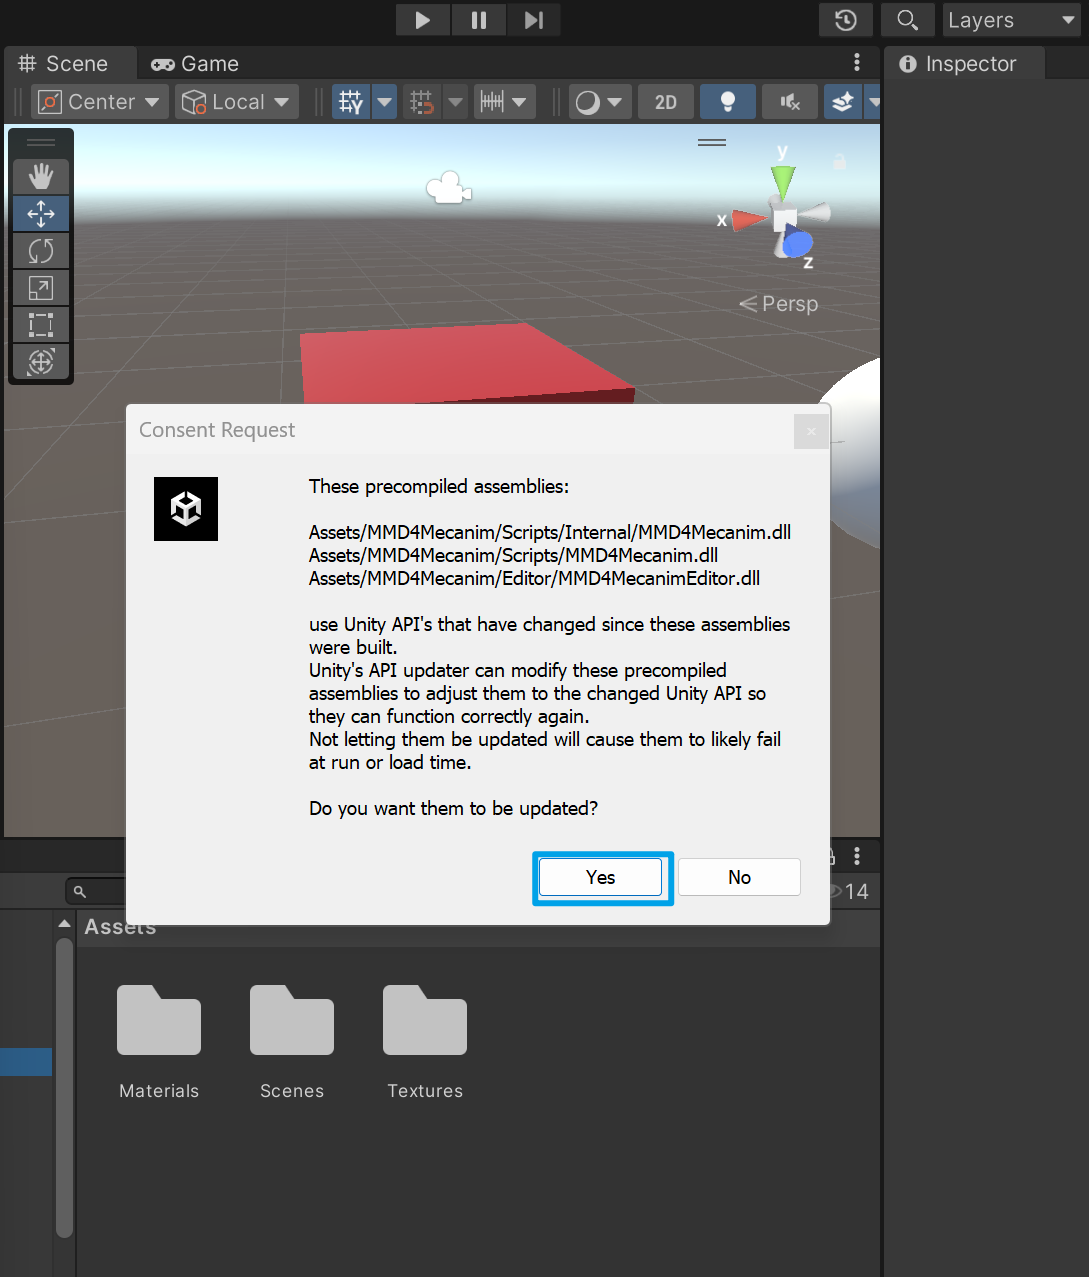
Task: Toggle grid visibility icon
Action: (352, 102)
